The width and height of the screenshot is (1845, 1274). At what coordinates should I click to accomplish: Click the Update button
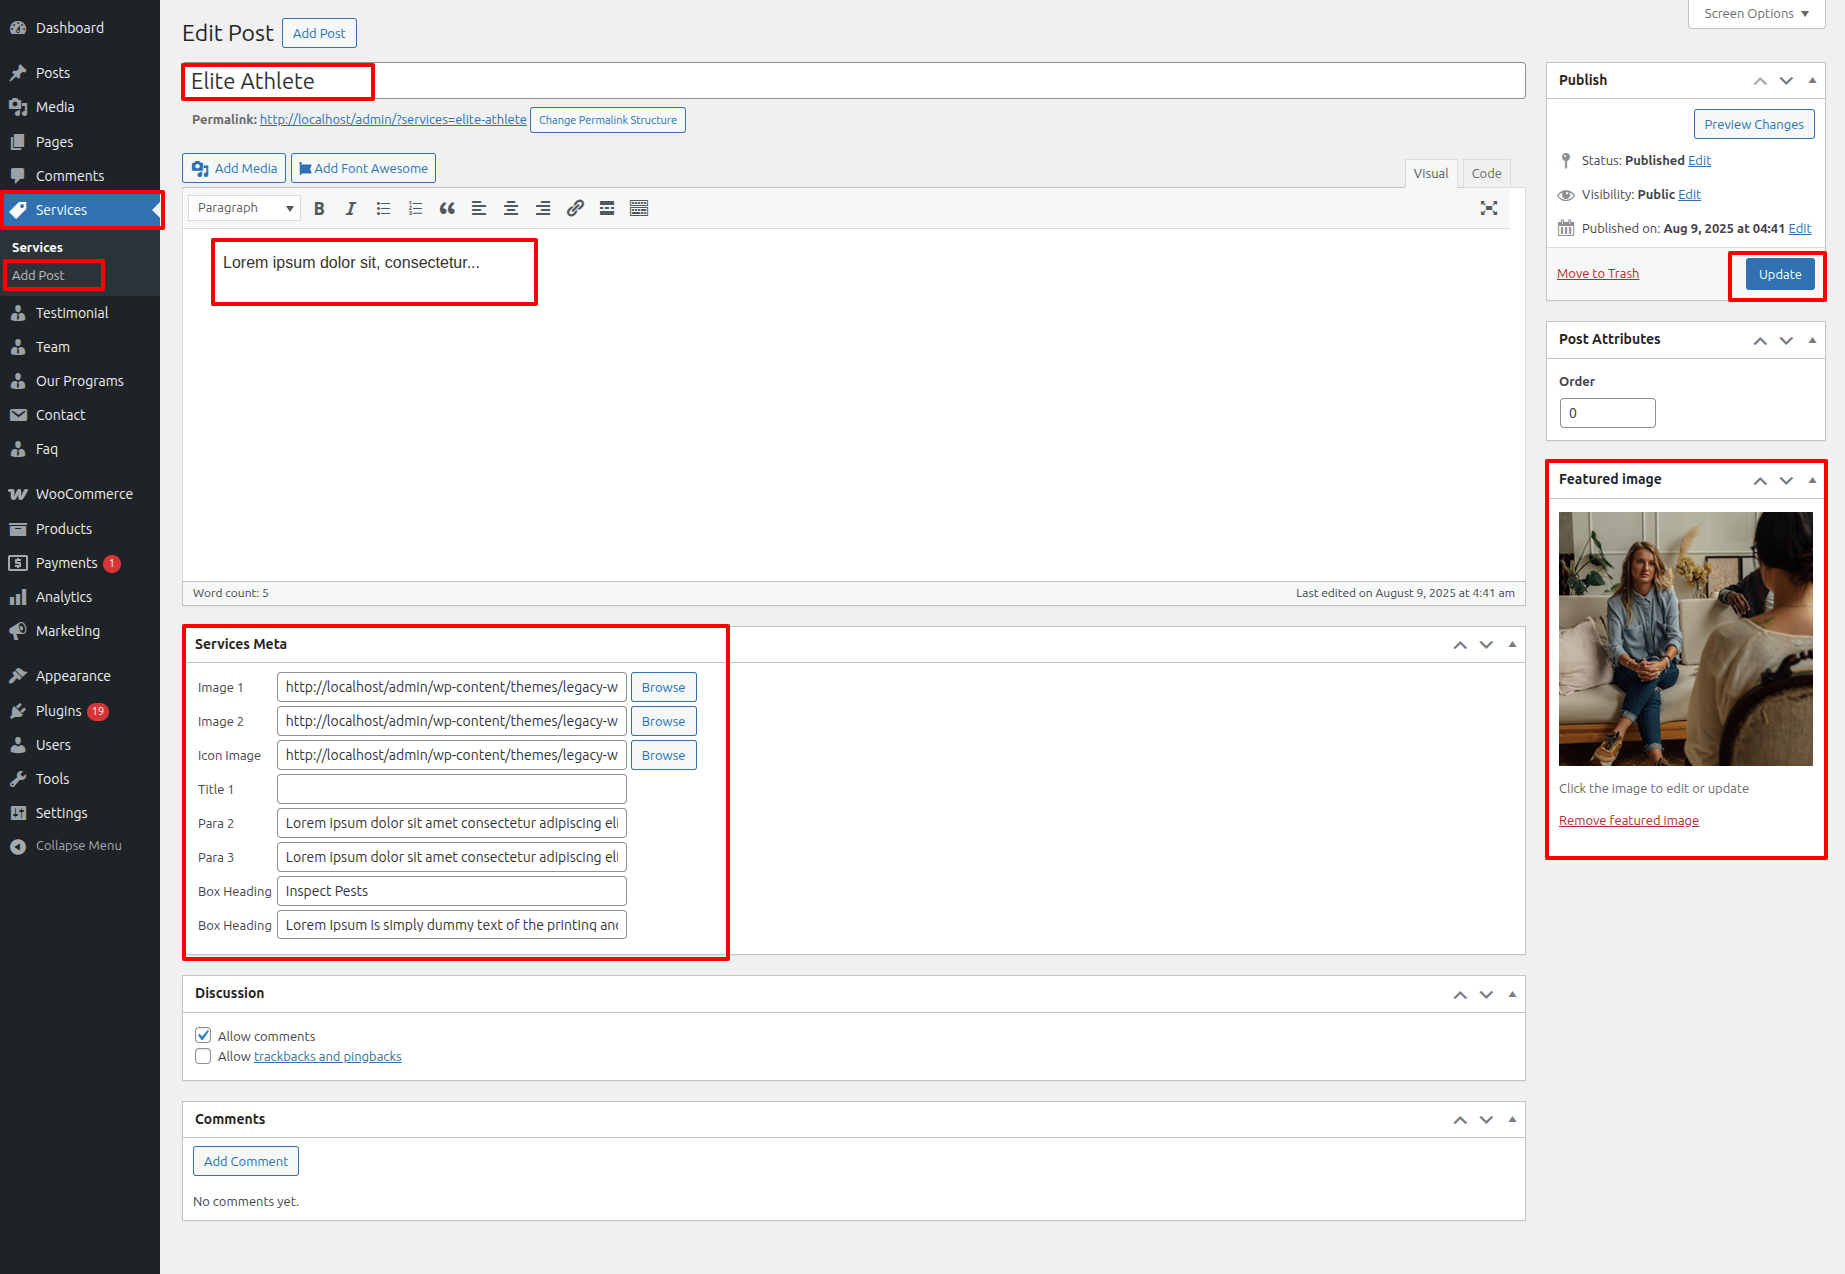tap(1779, 274)
